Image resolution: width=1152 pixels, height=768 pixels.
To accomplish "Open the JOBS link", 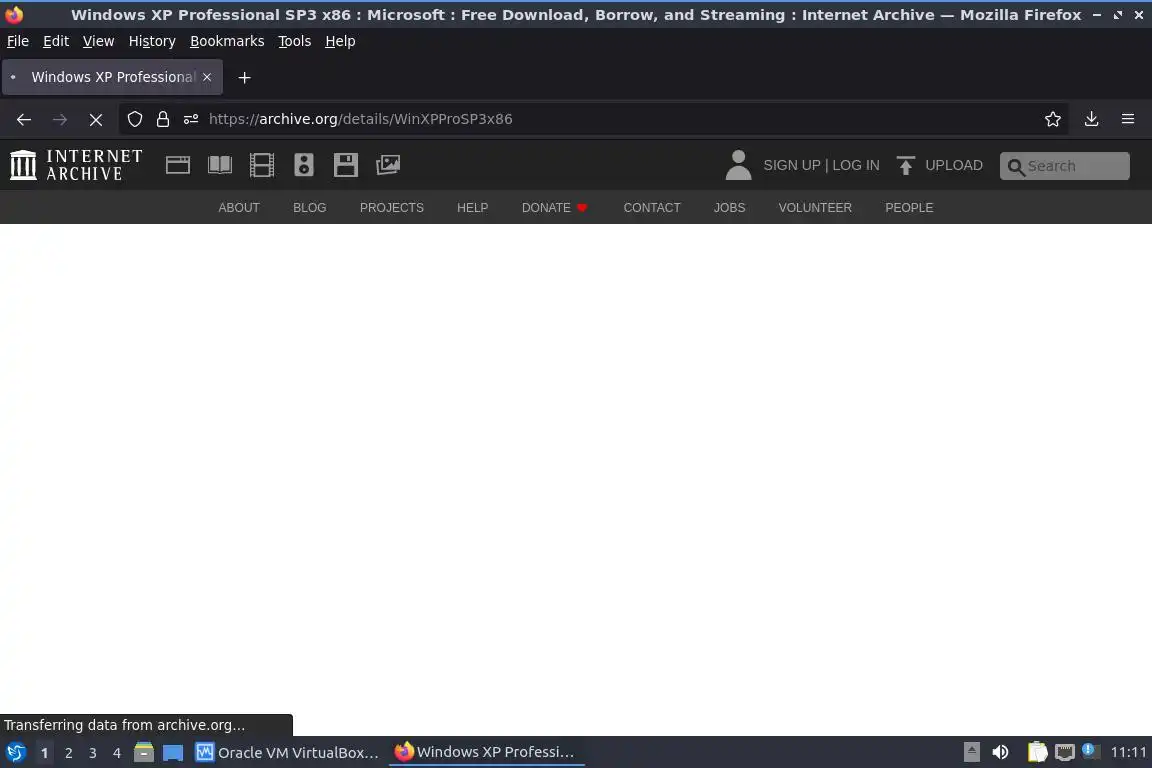I will [730, 208].
